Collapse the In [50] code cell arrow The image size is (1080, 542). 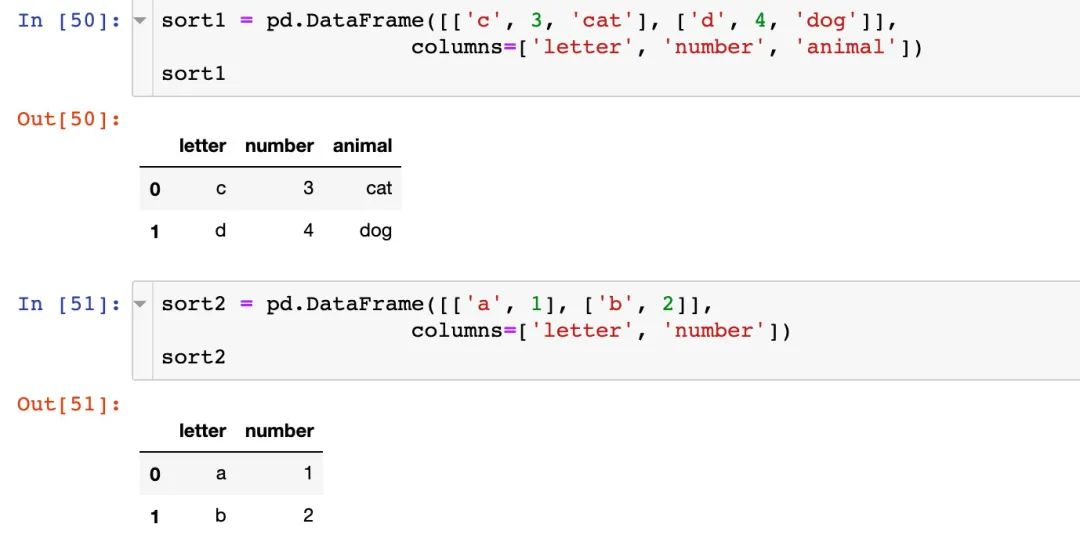coord(139,21)
